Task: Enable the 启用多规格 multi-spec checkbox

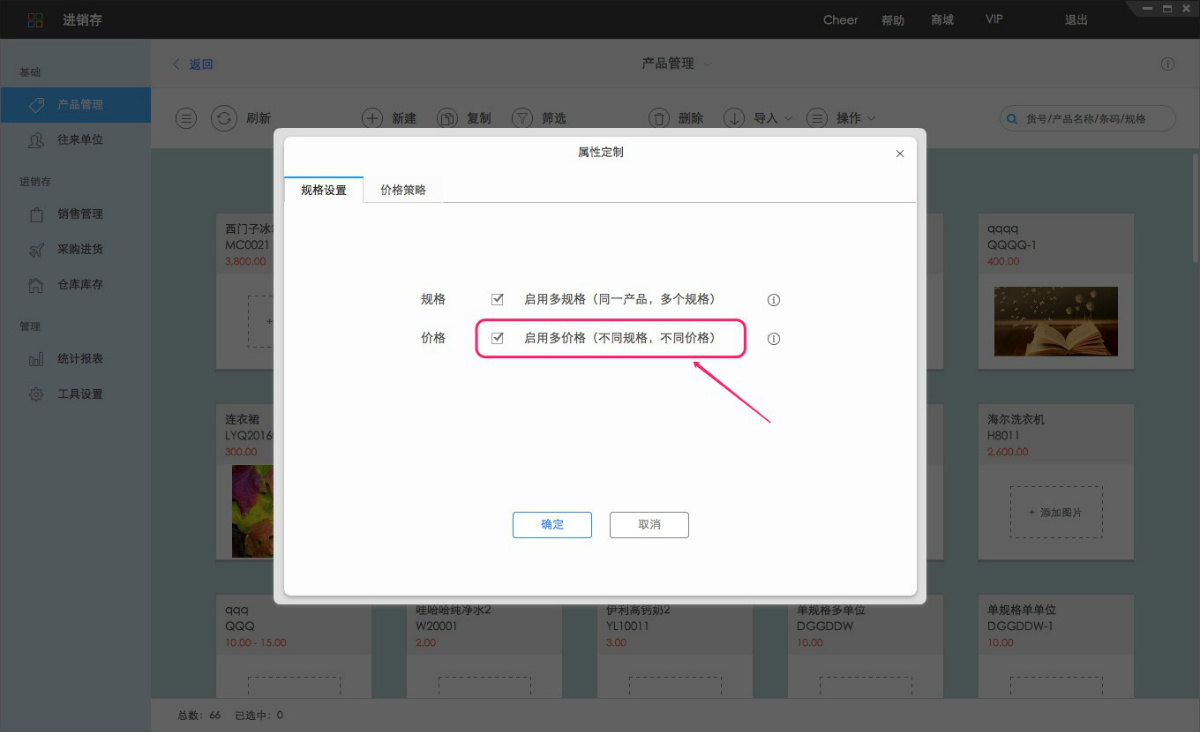Action: (497, 298)
